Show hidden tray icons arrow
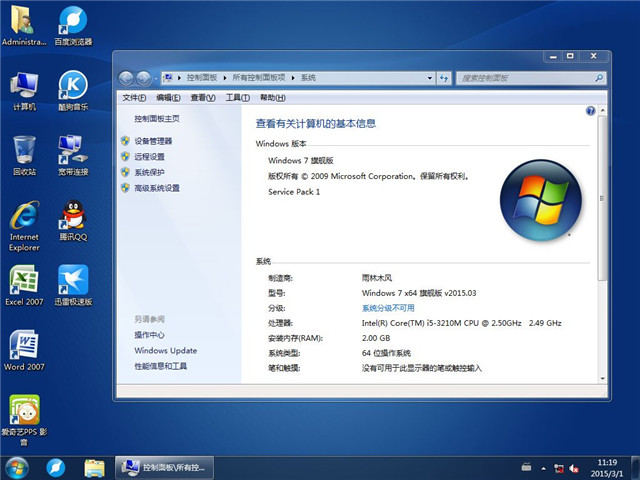 tap(544, 468)
